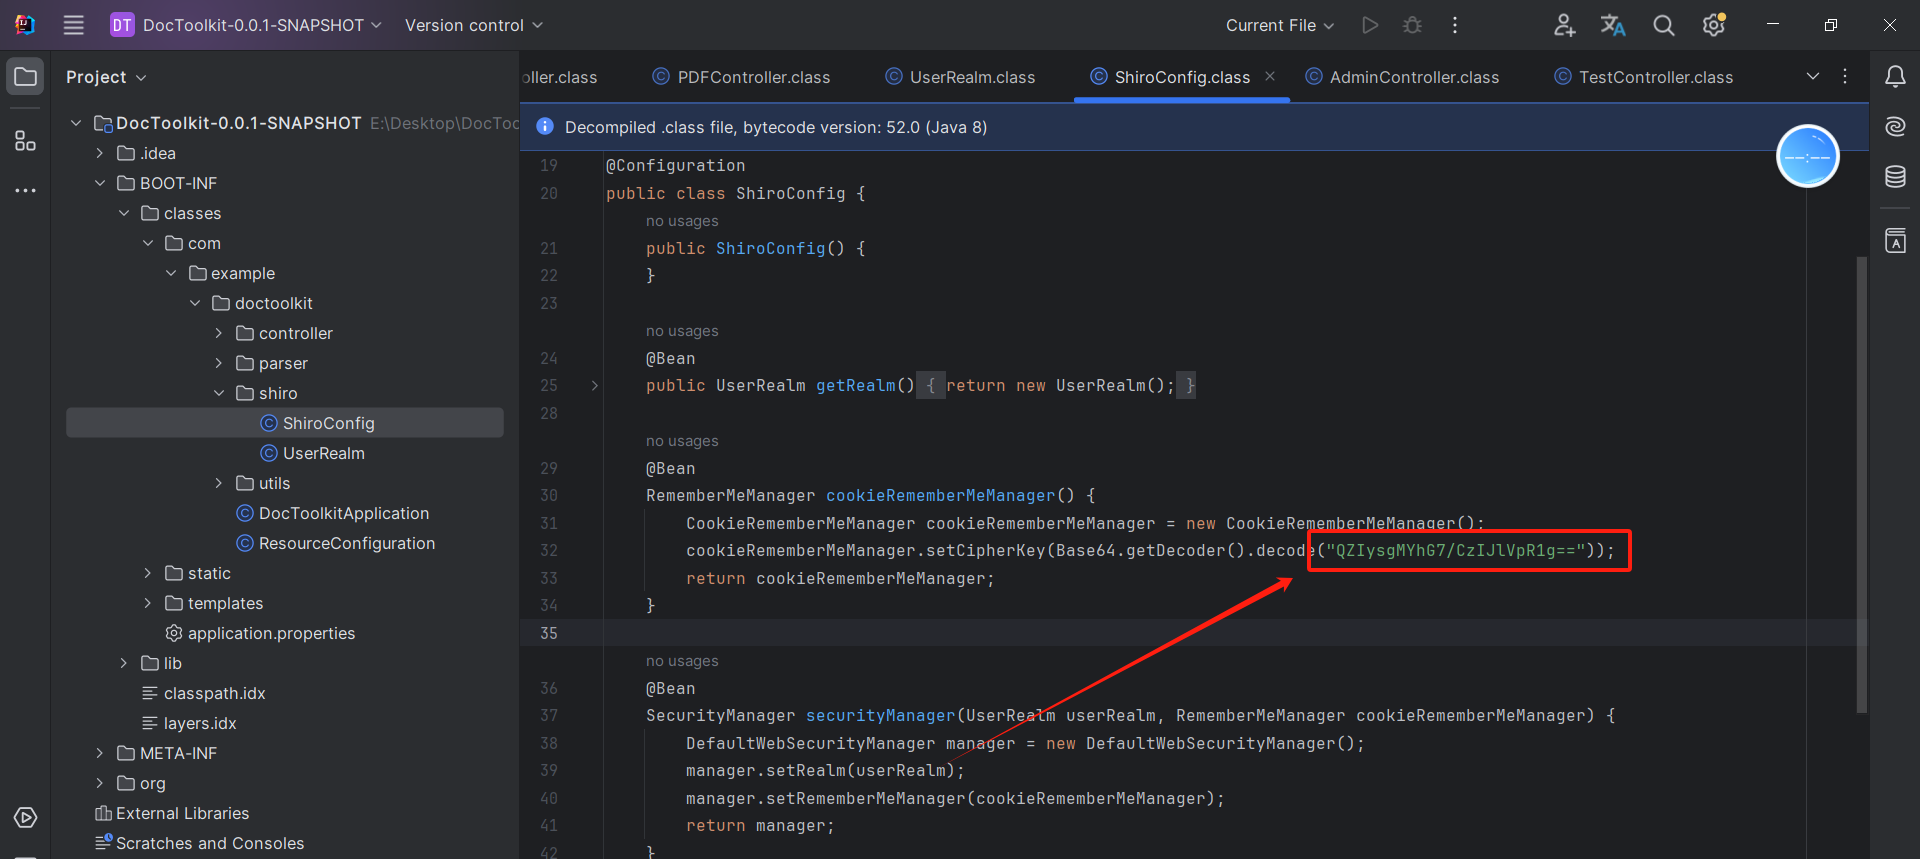
Task: Select External Libraries node
Action: (172, 813)
